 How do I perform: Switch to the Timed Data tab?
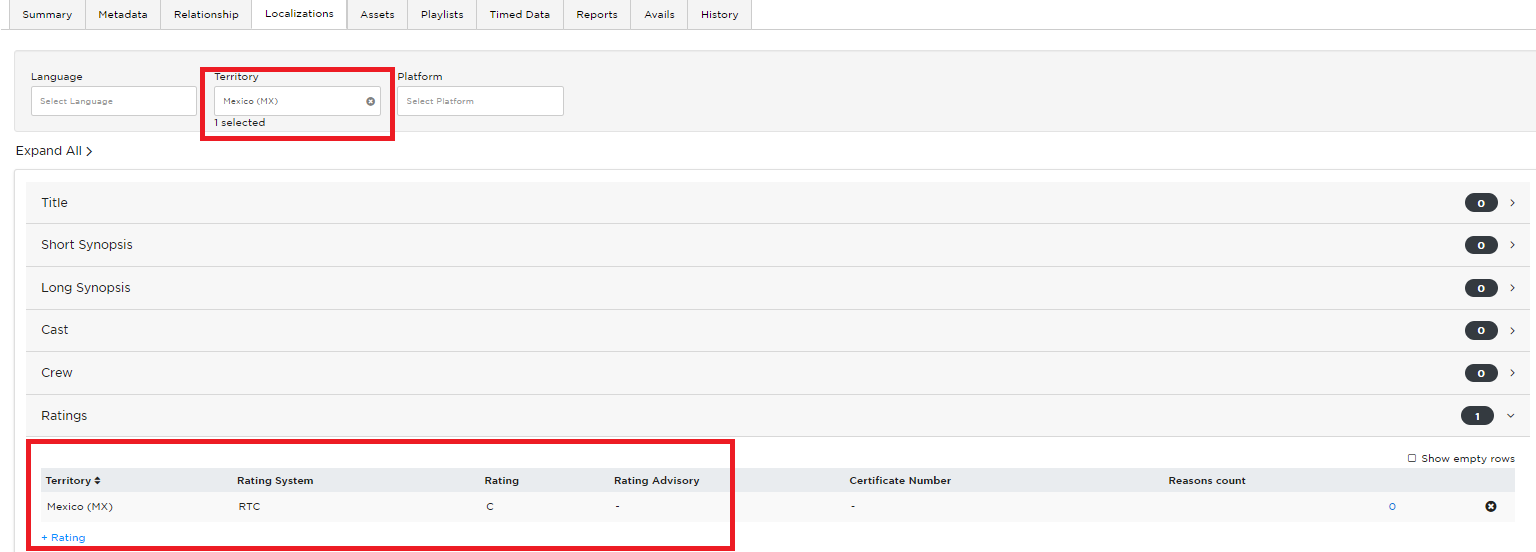tap(520, 14)
